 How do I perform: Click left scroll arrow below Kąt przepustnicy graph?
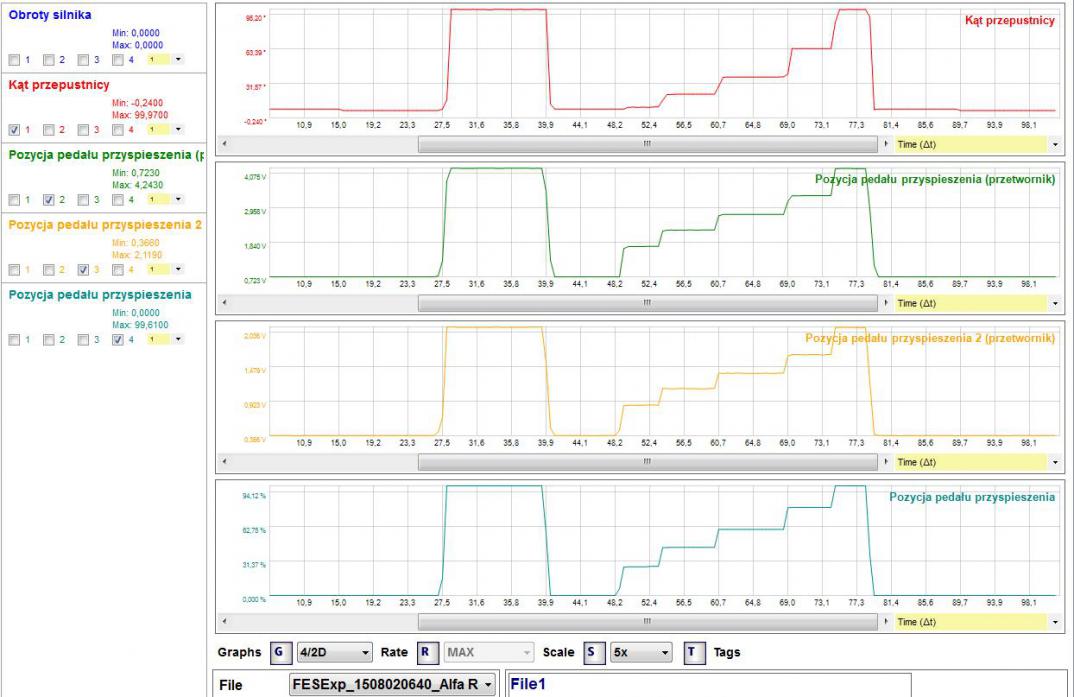coord(225,144)
